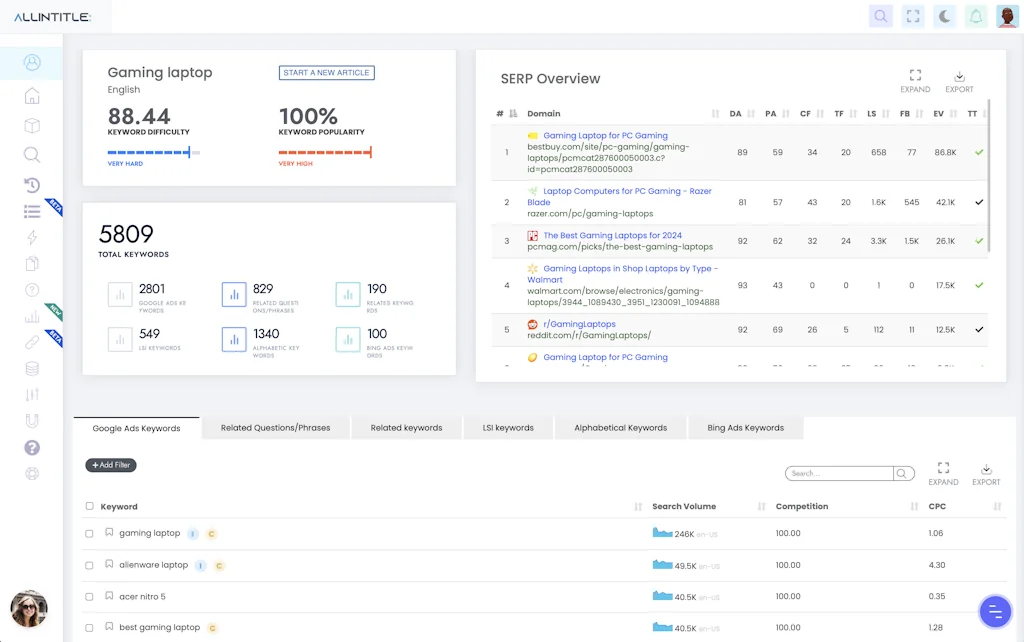The height and width of the screenshot is (642, 1024).
Task: Click the magnifier icon in top bar
Action: point(880,16)
